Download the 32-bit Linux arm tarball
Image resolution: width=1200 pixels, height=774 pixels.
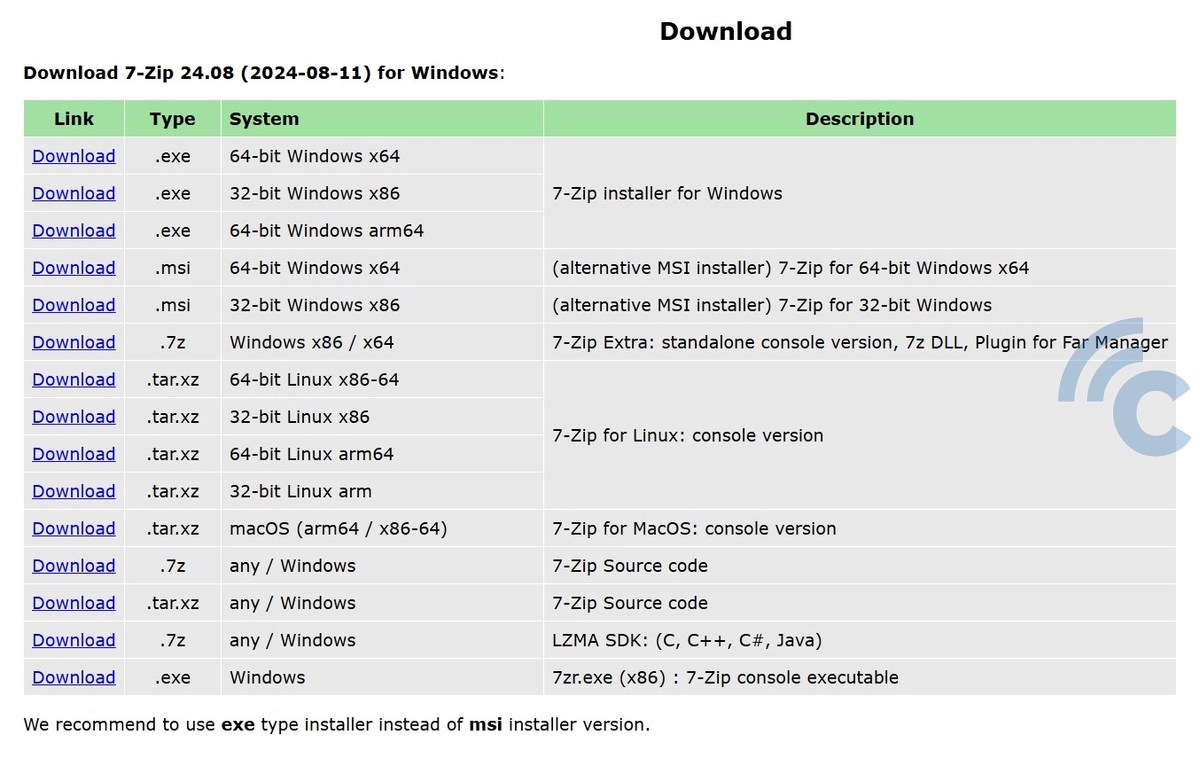coord(74,491)
